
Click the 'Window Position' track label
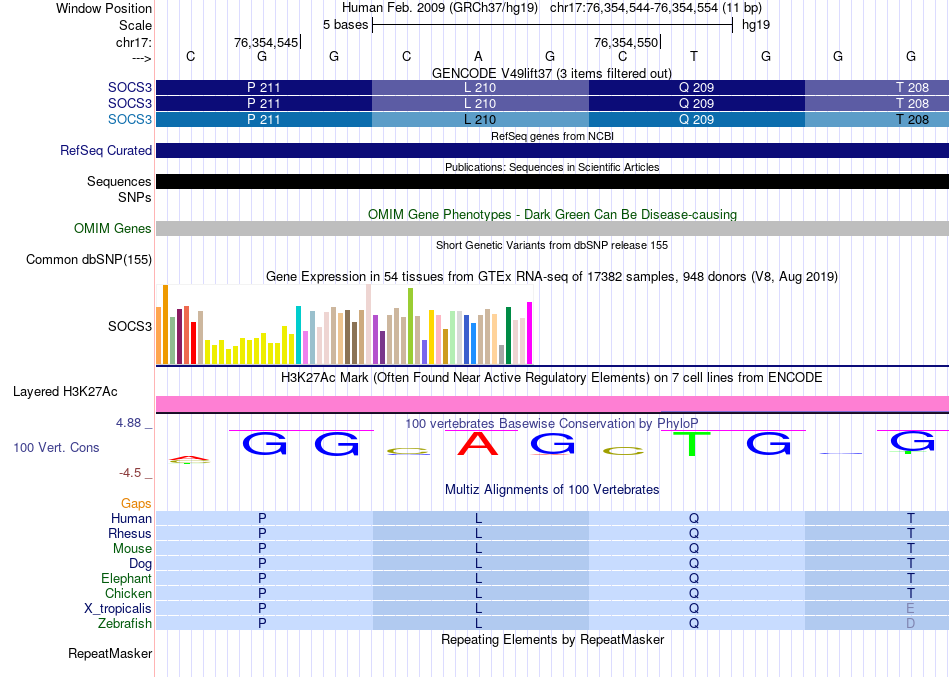coord(104,8)
